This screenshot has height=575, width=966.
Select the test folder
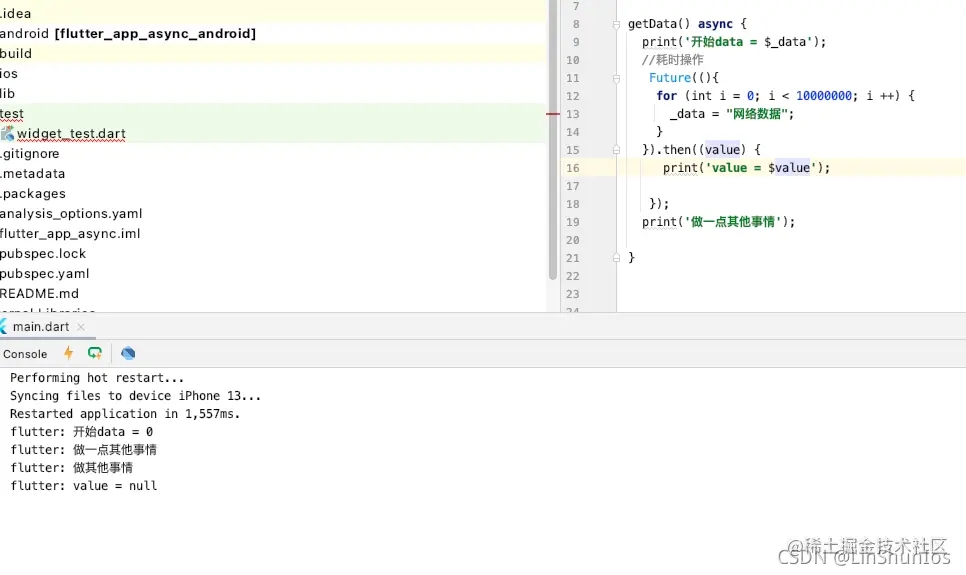(12, 114)
